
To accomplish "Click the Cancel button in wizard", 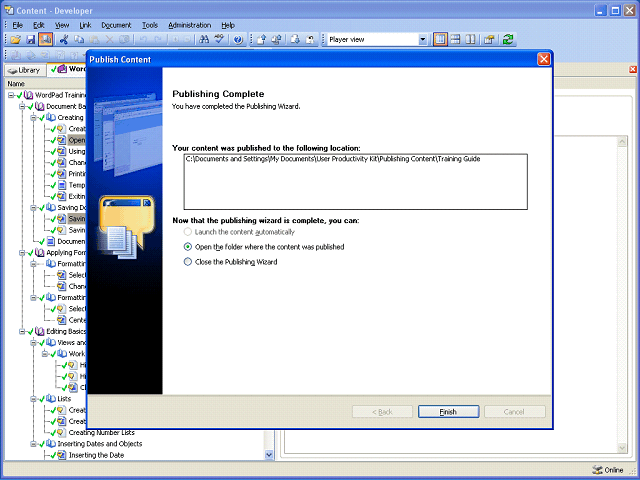I will 514,411.
